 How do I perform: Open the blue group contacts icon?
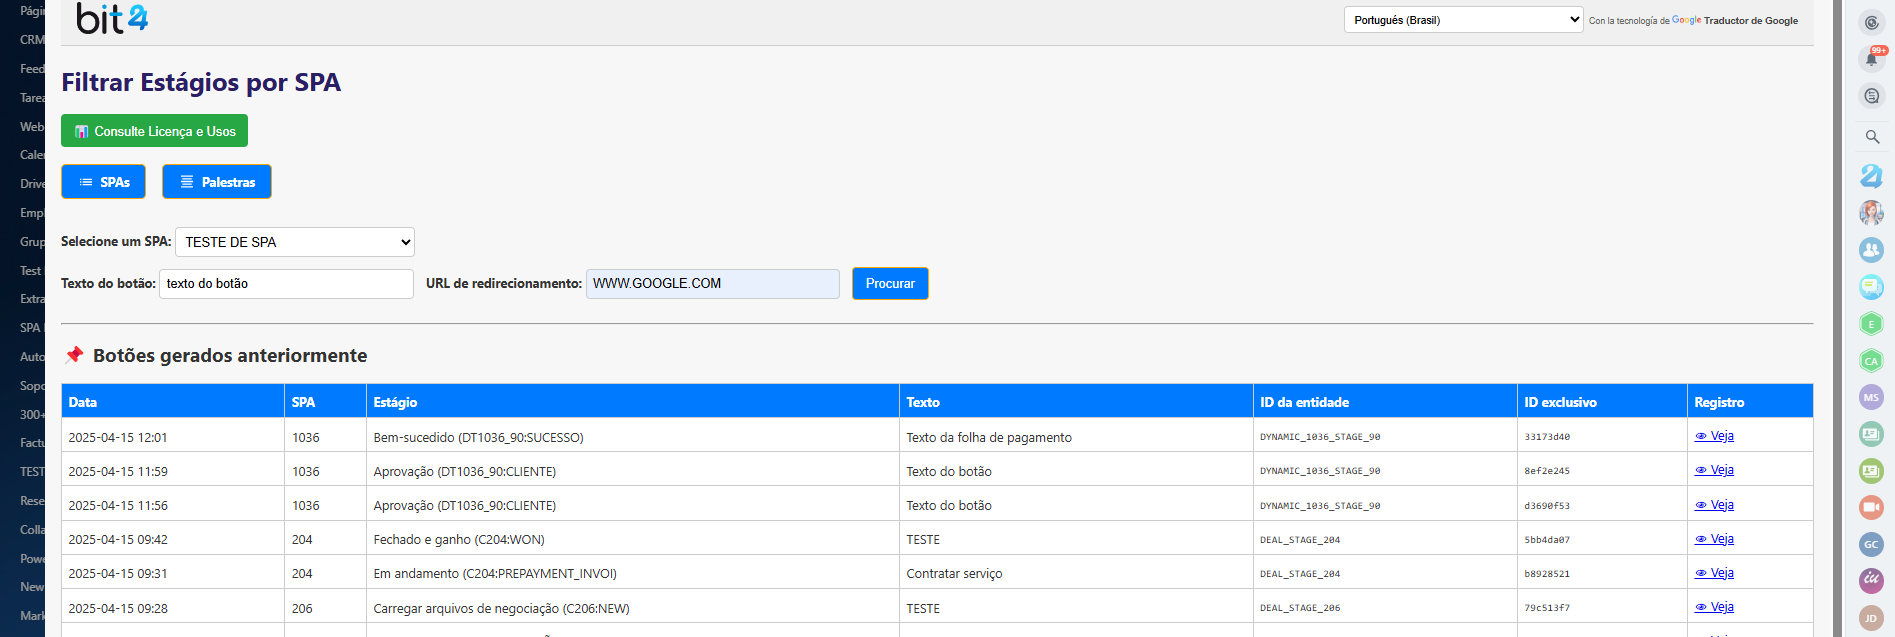[1871, 250]
